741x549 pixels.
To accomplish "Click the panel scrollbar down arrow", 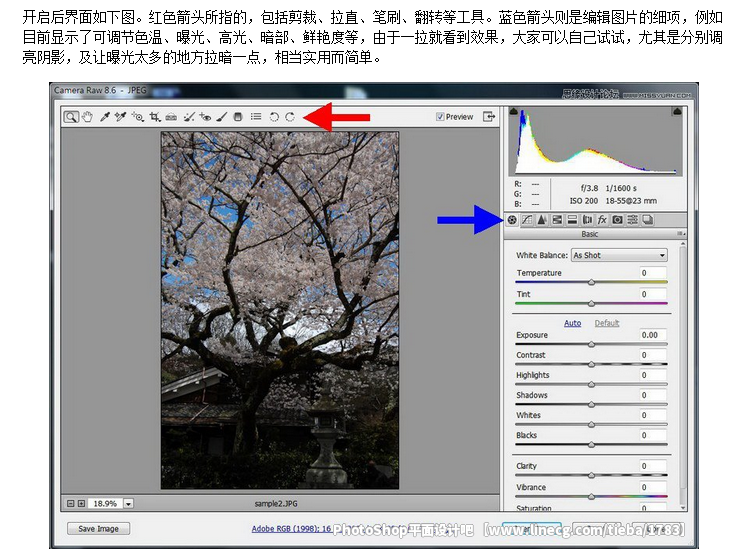I will click(682, 507).
